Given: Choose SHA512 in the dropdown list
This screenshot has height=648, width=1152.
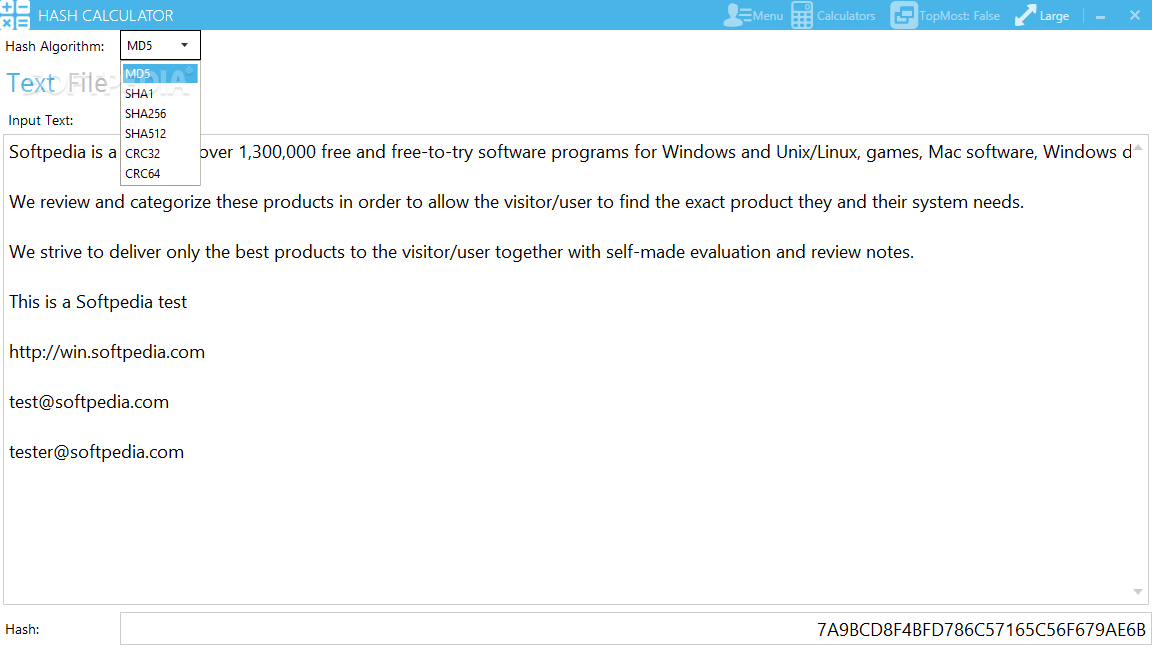Looking at the screenshot, I should pos(160,133).
